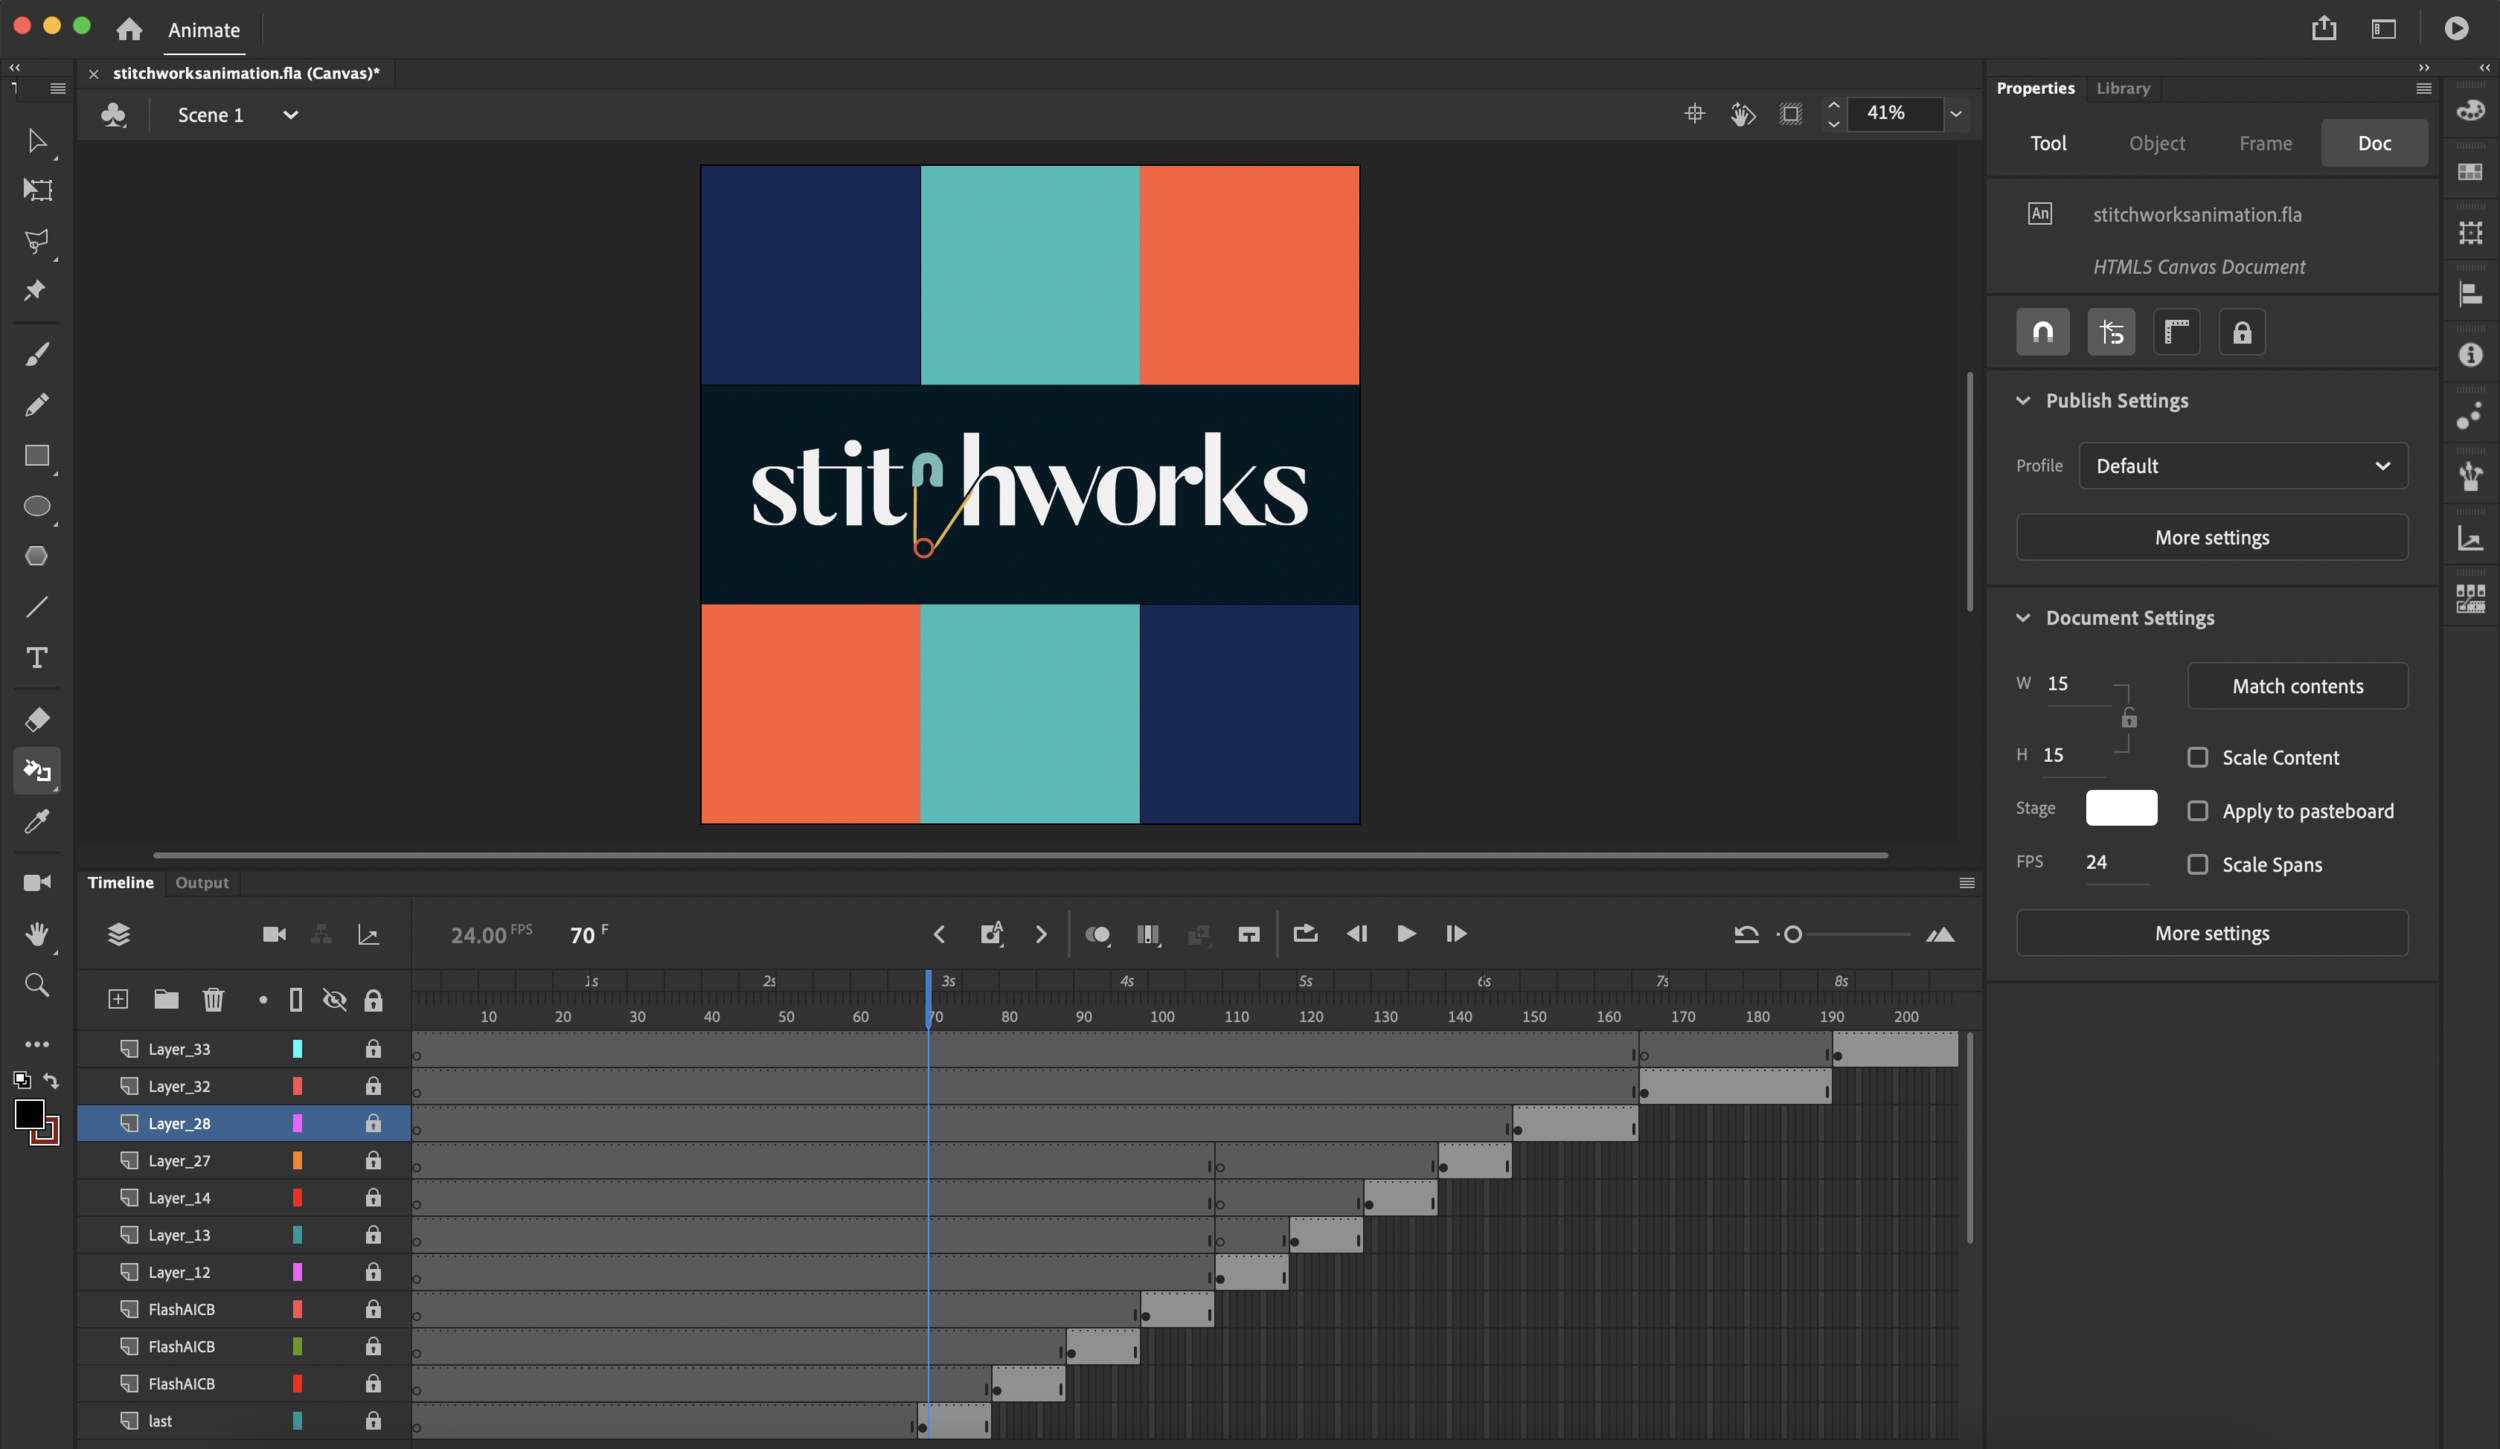
Task: Check Apply to pasteboard option
Action: [x=2197, y=811]
